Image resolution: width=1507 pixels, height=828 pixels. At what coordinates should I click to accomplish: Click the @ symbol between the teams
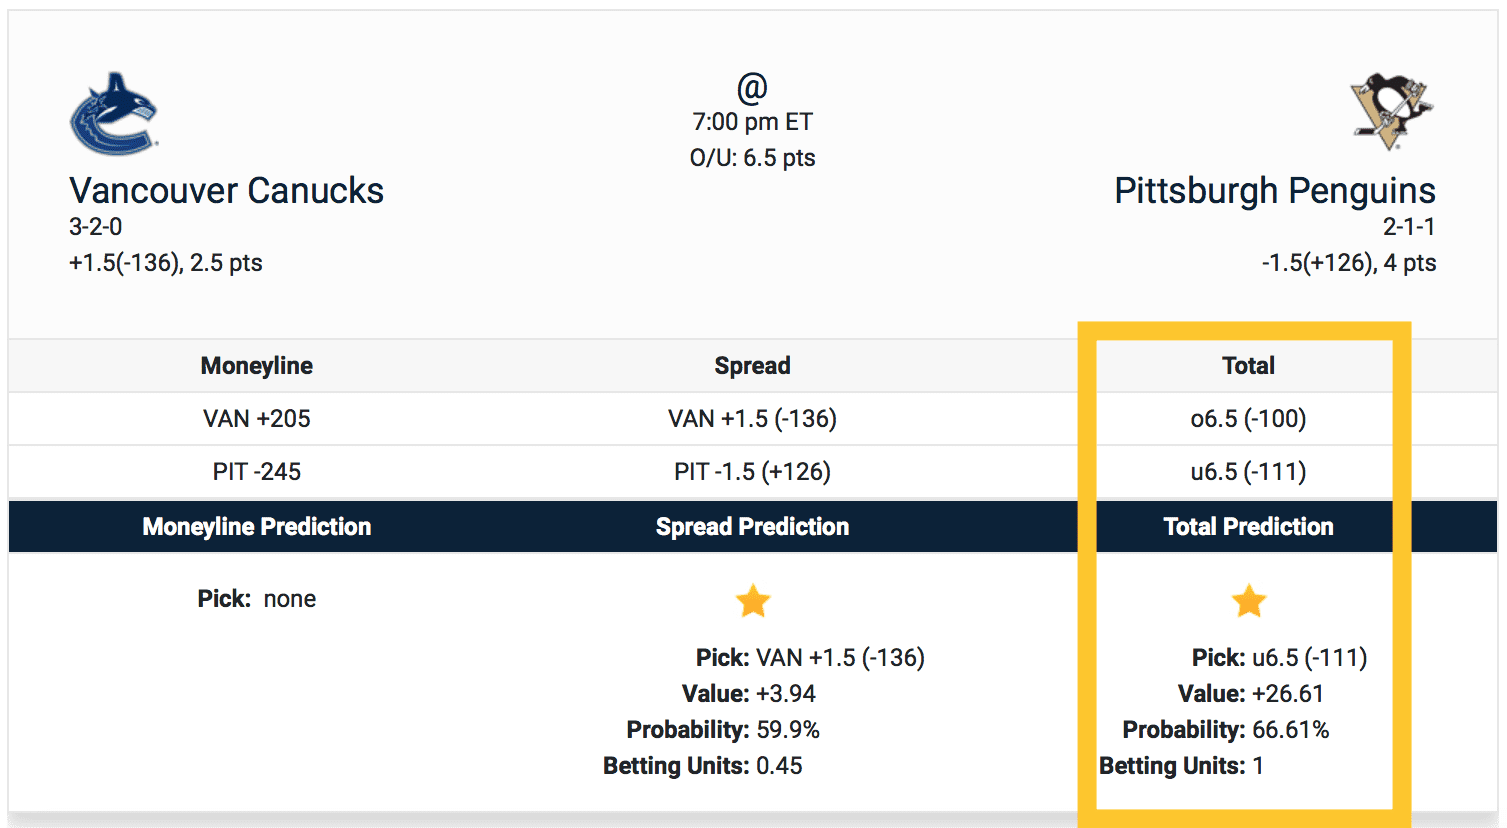tap(752, 88)
